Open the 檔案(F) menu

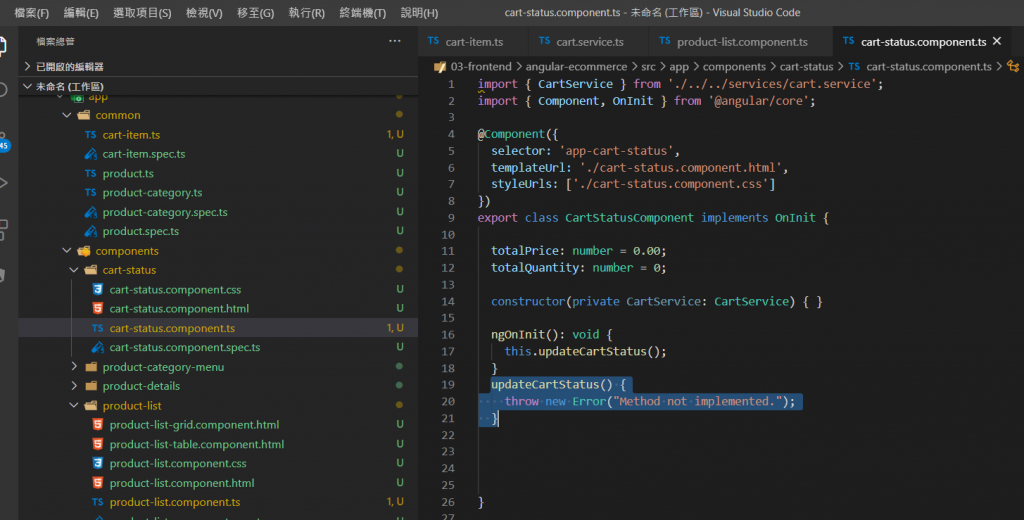[x=32, y=13]
